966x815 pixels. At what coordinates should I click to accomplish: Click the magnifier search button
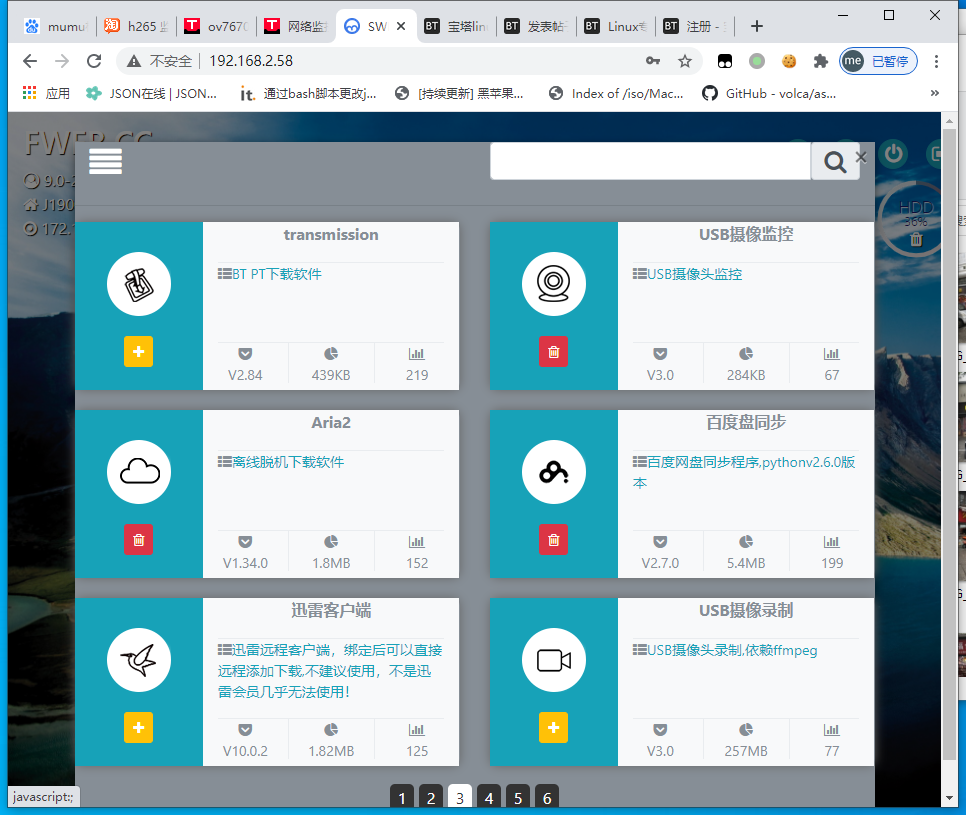[x=834, y=161]
